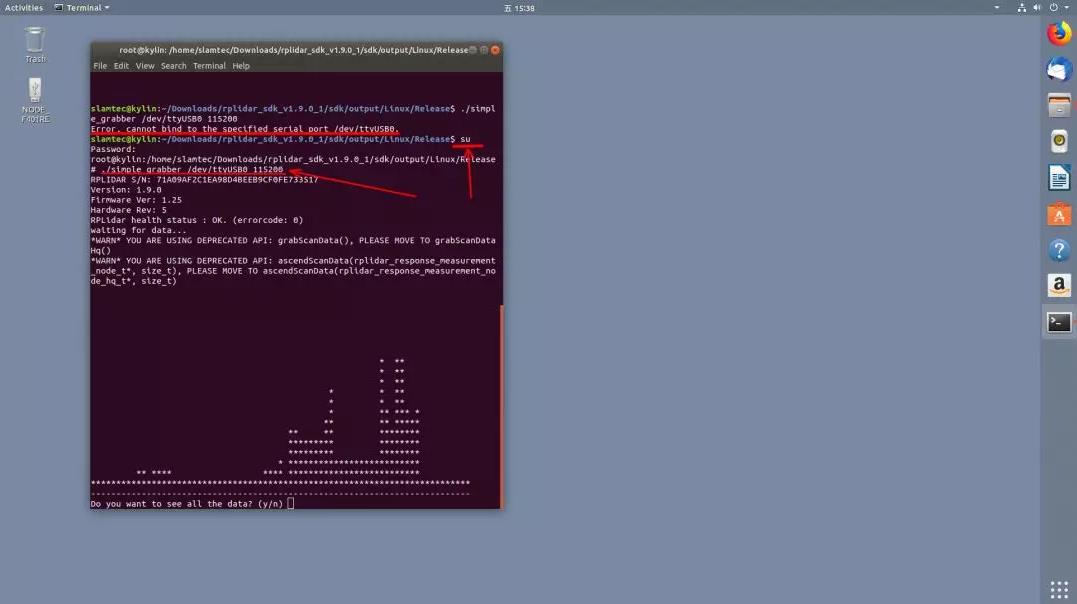
Task: Open the NODE F401RE drive icon
Action: (35, 100)
